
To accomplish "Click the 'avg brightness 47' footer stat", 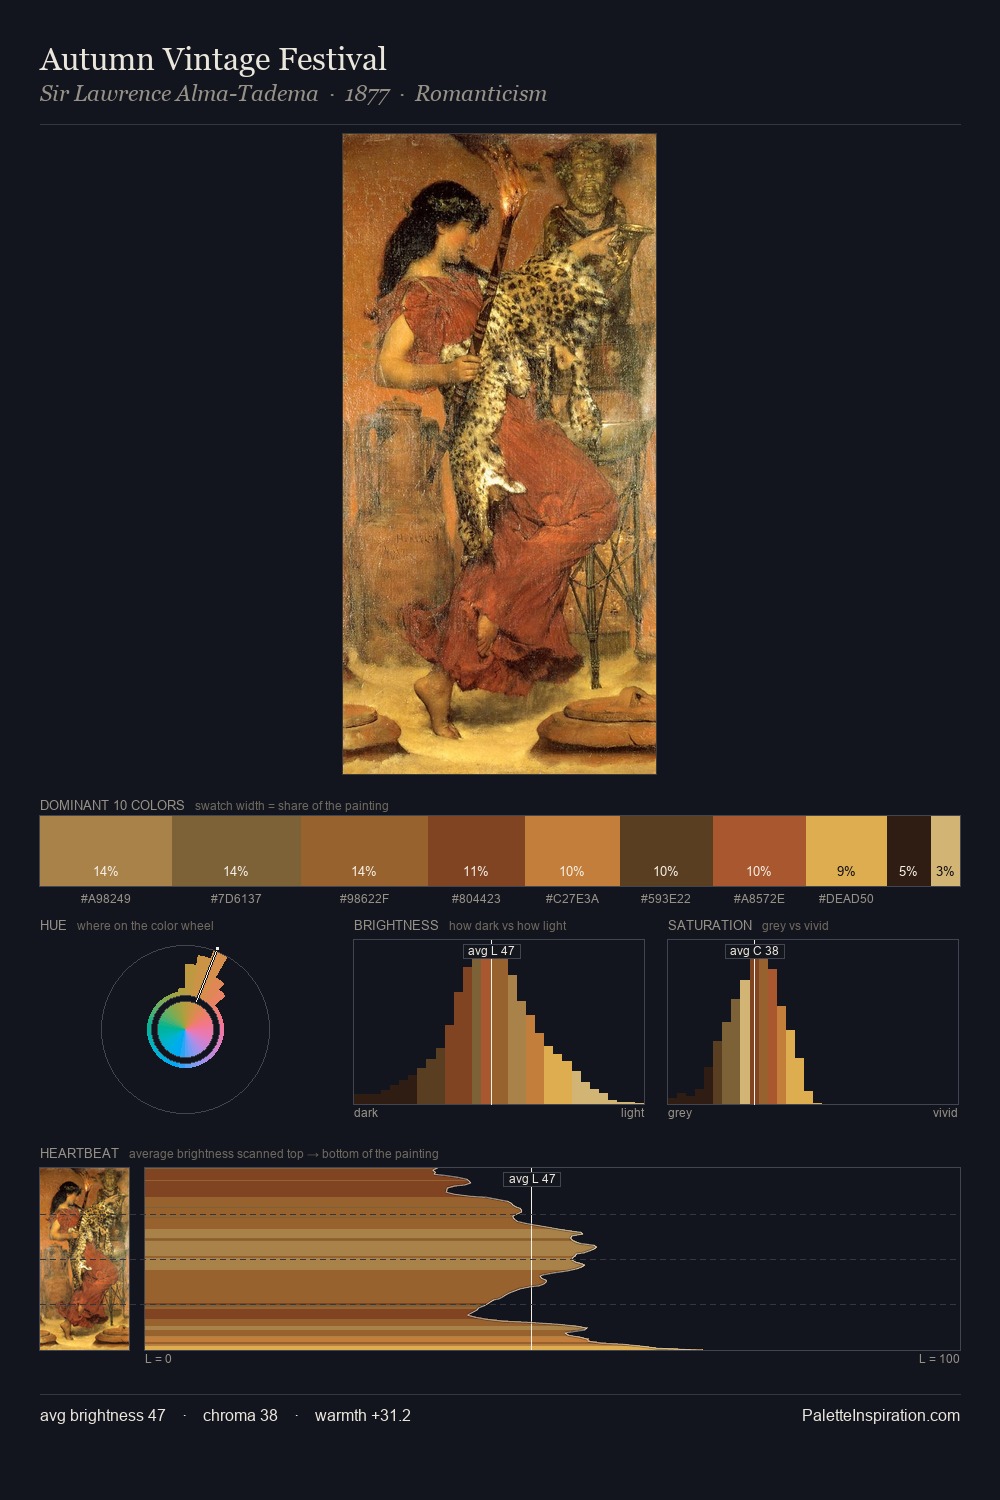I will (103, 1416).
